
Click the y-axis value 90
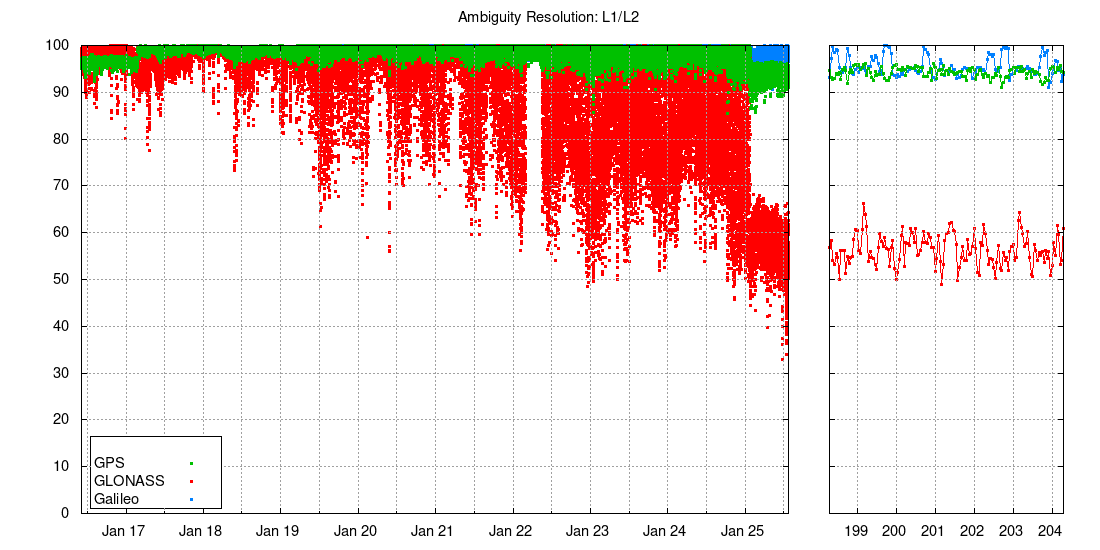point(62,92)
